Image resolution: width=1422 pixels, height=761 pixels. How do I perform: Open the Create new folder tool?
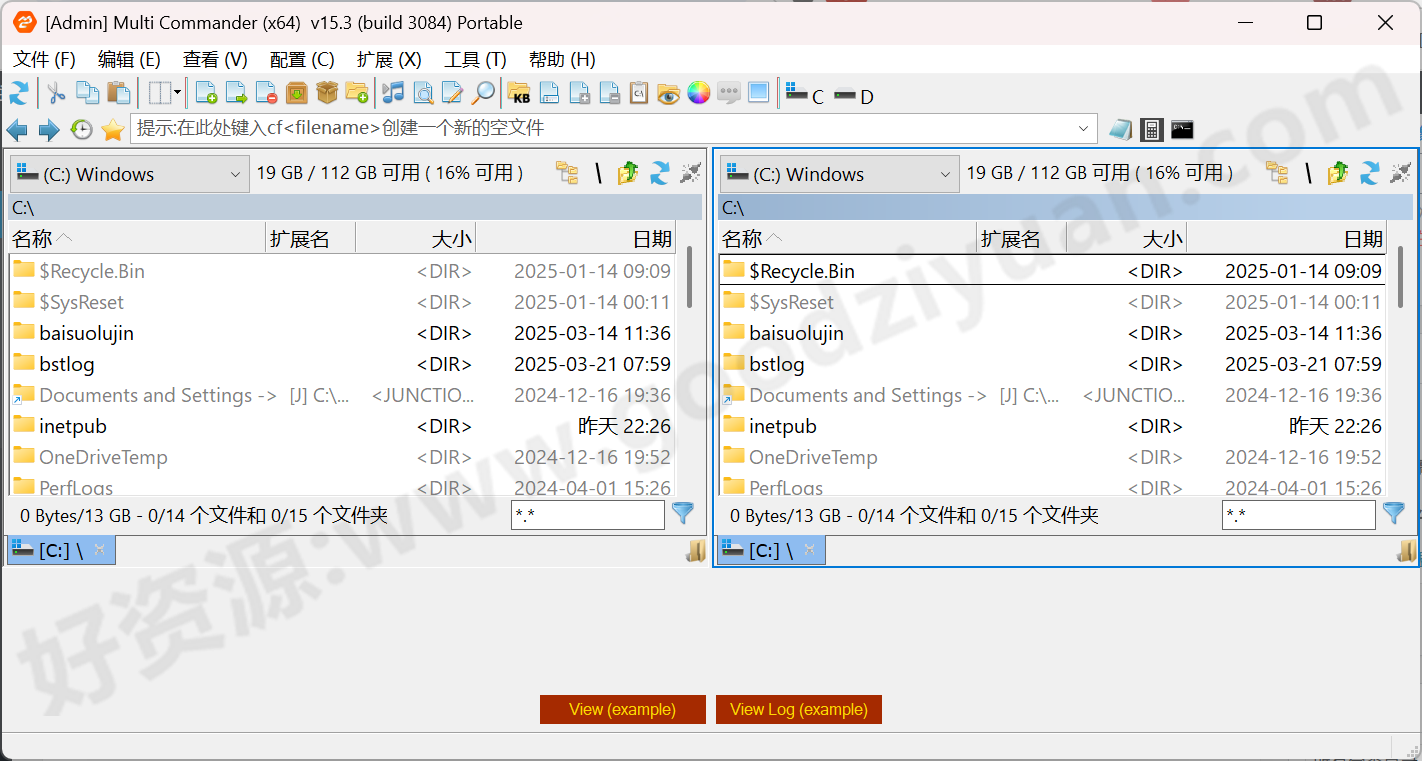click(x=357, y=93)
